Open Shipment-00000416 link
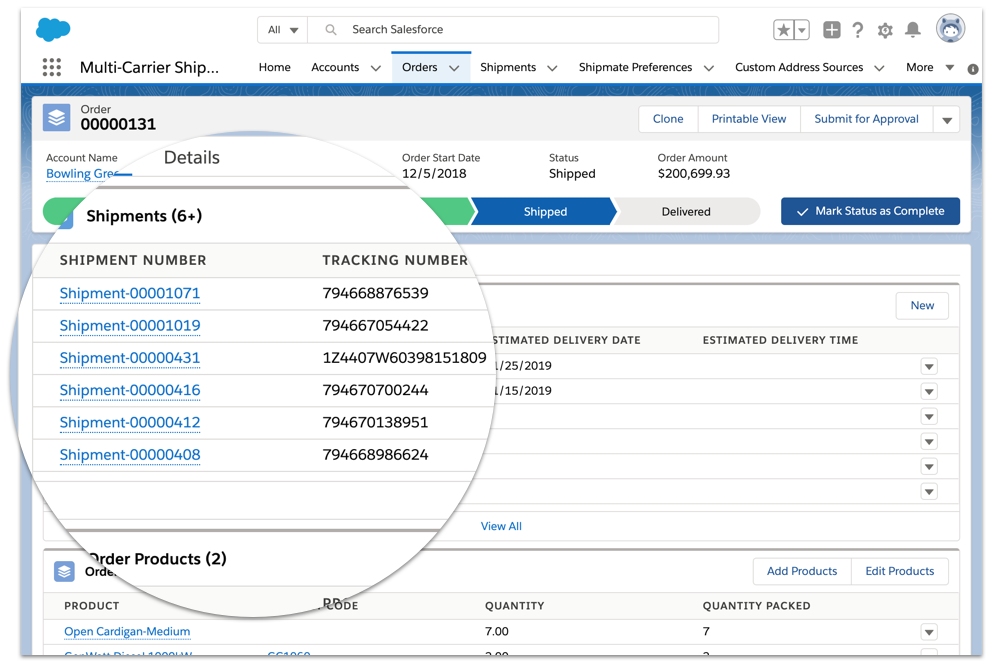Image resolution: width=991 pixels, height=667 pixels. coord(130,390)
